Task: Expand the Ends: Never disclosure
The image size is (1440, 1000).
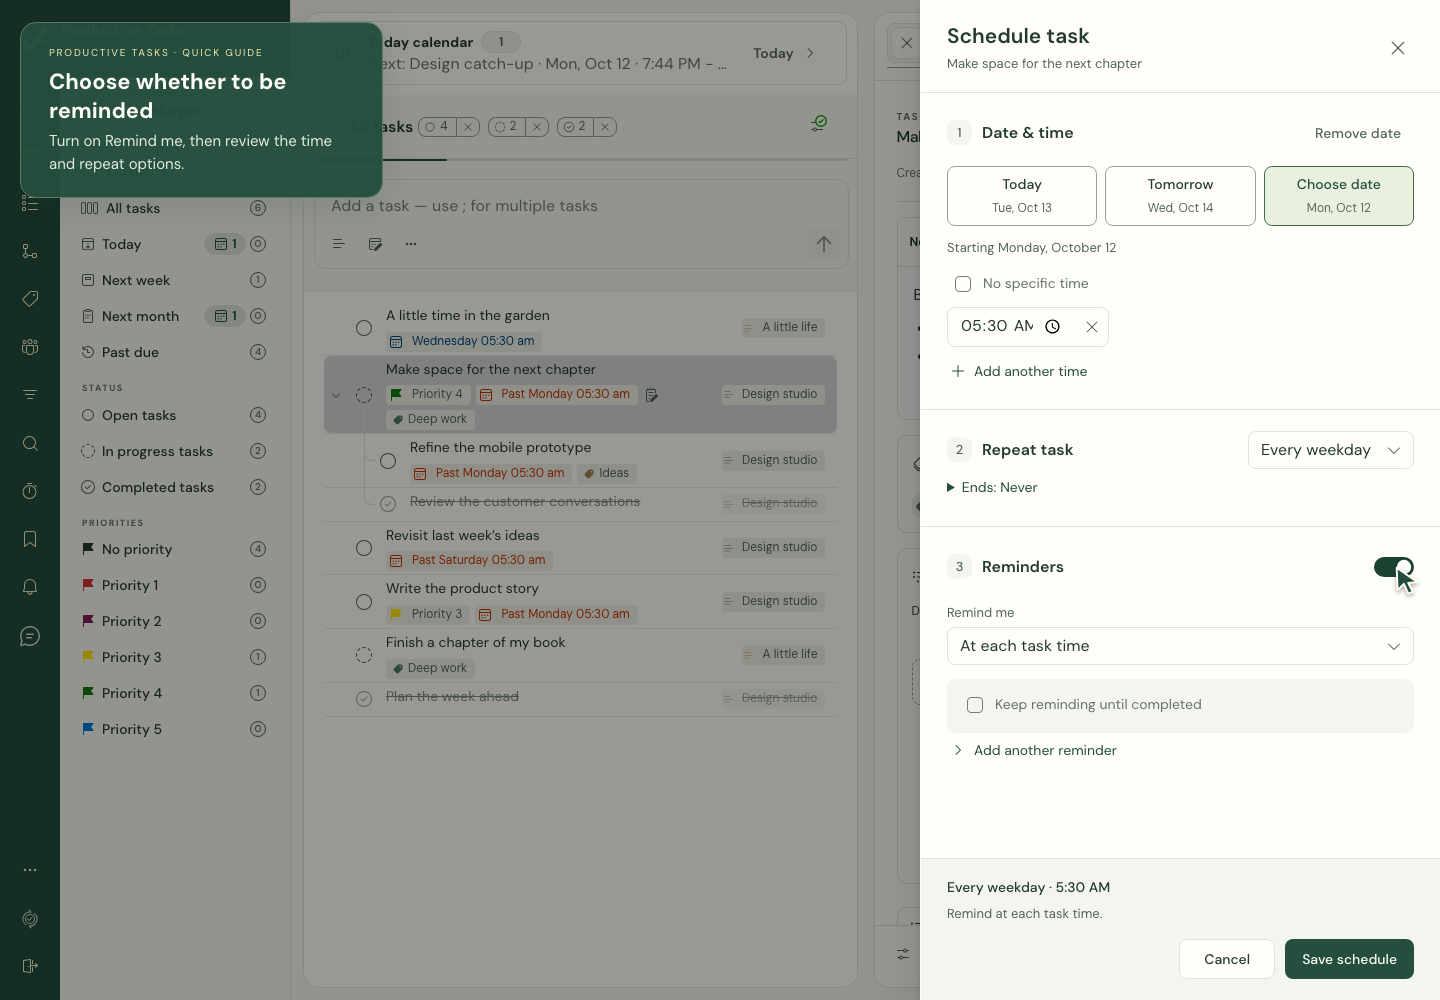Action: pyautogui.click(x=992, y=488)
